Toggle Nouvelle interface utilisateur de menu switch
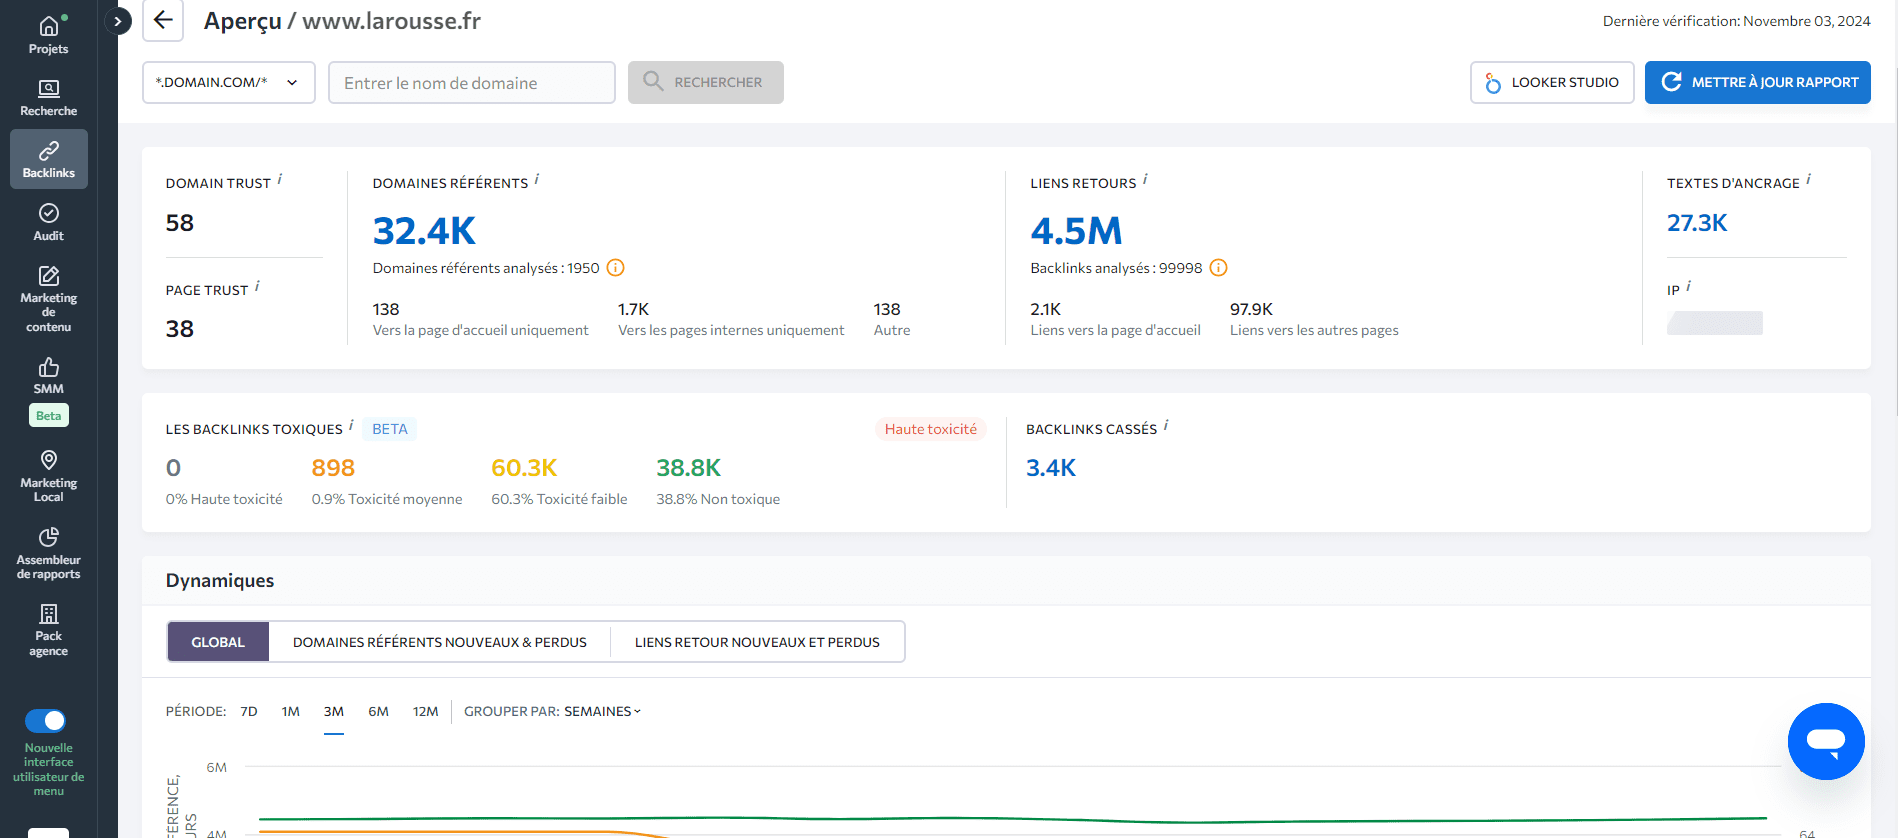Screen dimensions: 1898x838 pos(45,721)
